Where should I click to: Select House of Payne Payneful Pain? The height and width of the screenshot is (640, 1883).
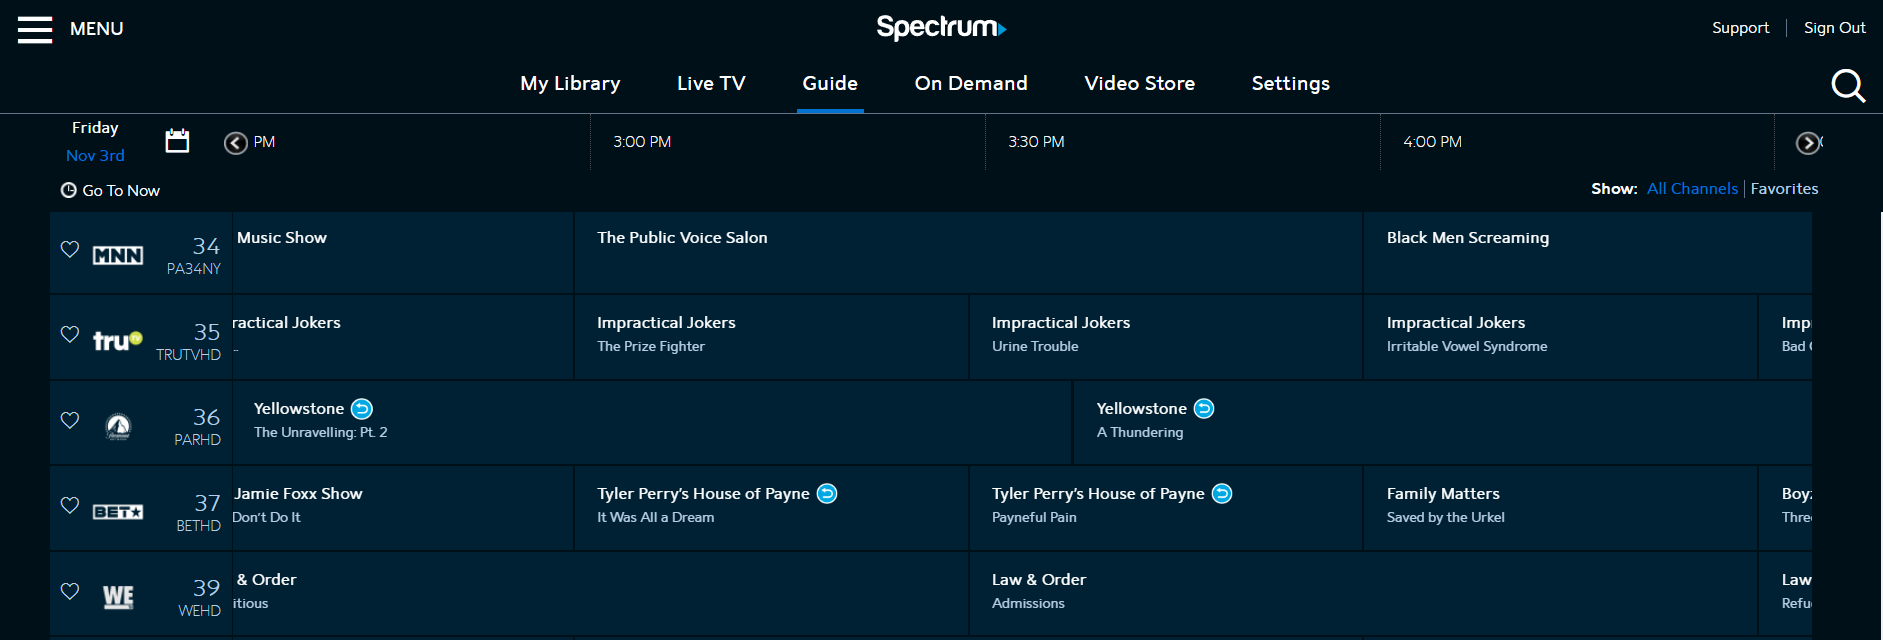pyautogui.click(x=1166, y=508)
